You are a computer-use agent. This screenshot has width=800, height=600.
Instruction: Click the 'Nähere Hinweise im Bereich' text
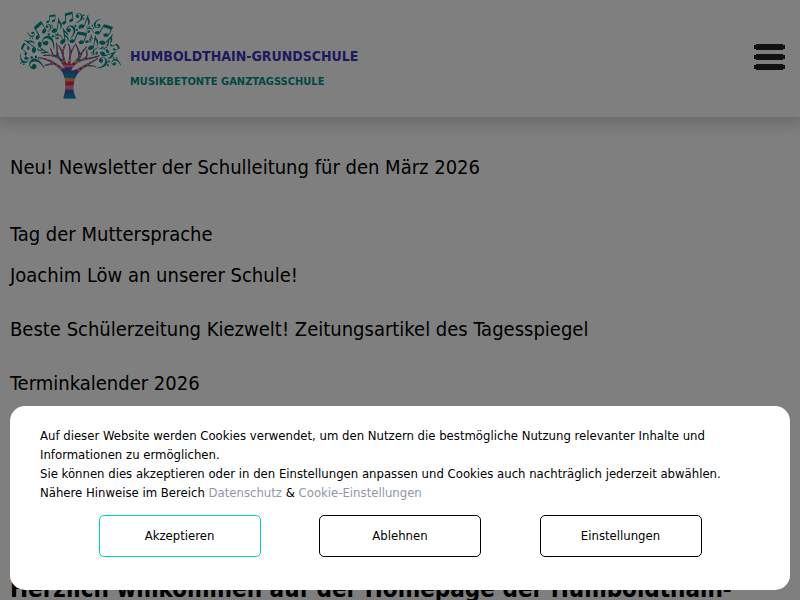coord(123,493)
